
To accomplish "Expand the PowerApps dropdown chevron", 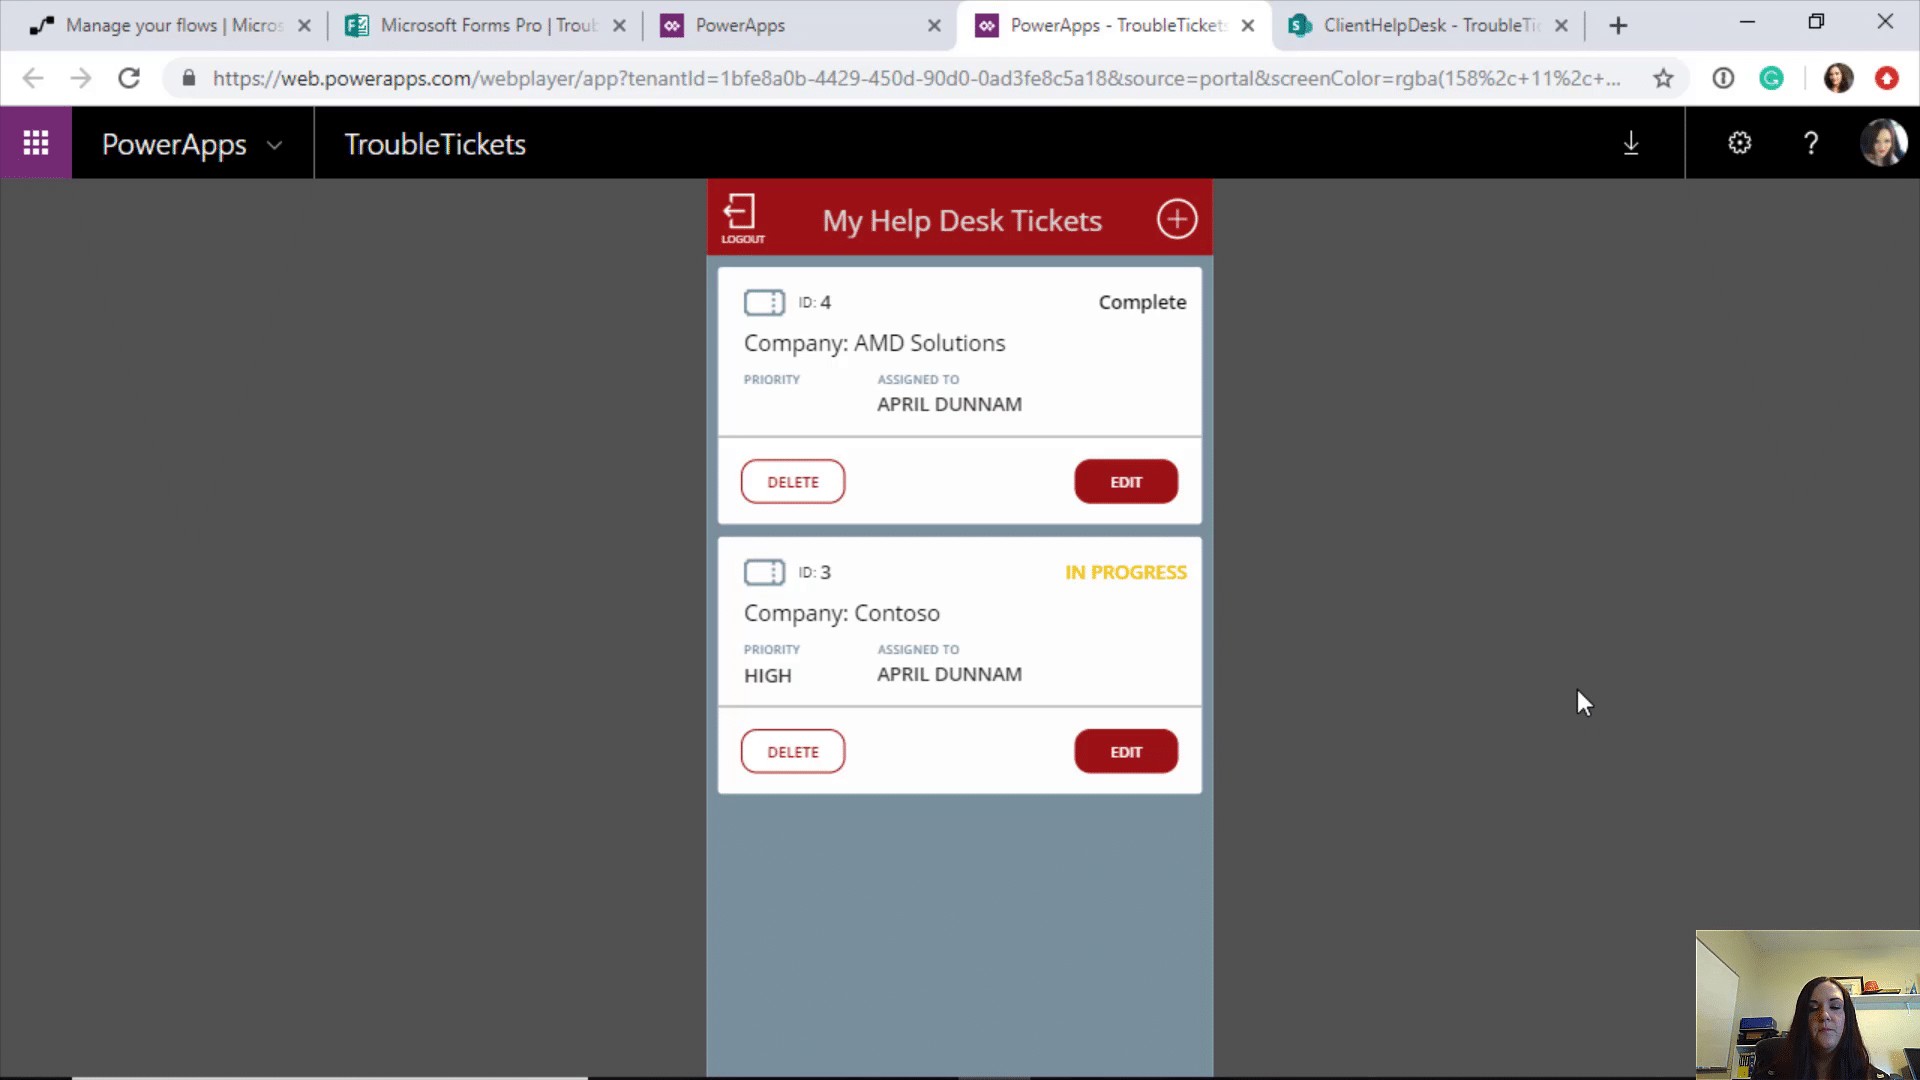I will click(x=274, y=145).
